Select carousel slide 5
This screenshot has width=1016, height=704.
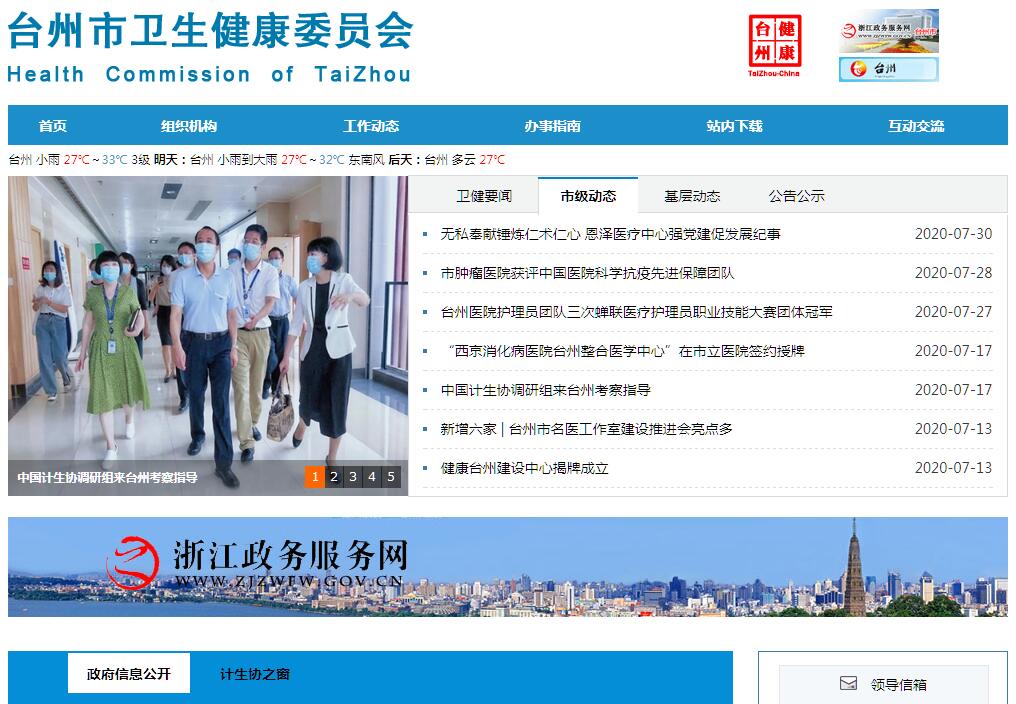(391, 477)
